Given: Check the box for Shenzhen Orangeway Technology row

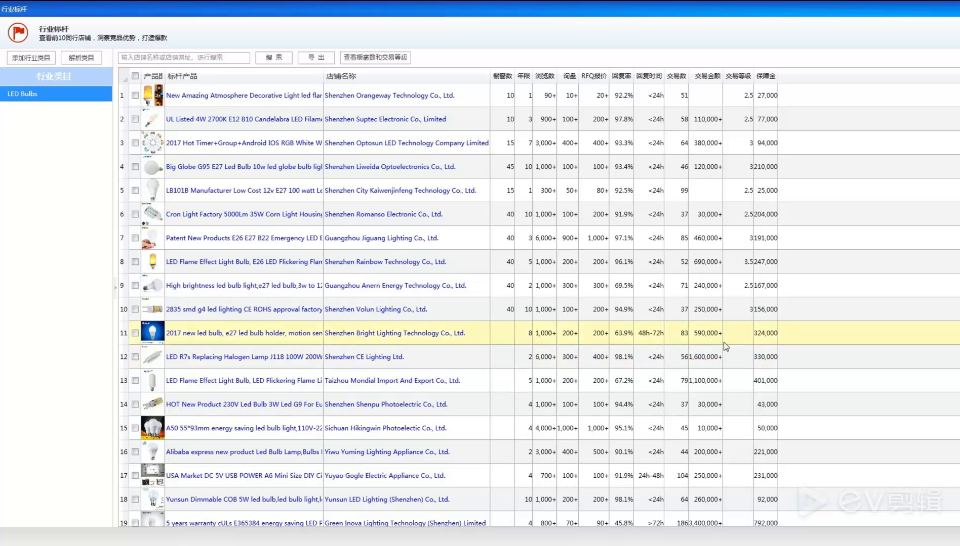Looking at the screenshot, I should tap(135, 95).
